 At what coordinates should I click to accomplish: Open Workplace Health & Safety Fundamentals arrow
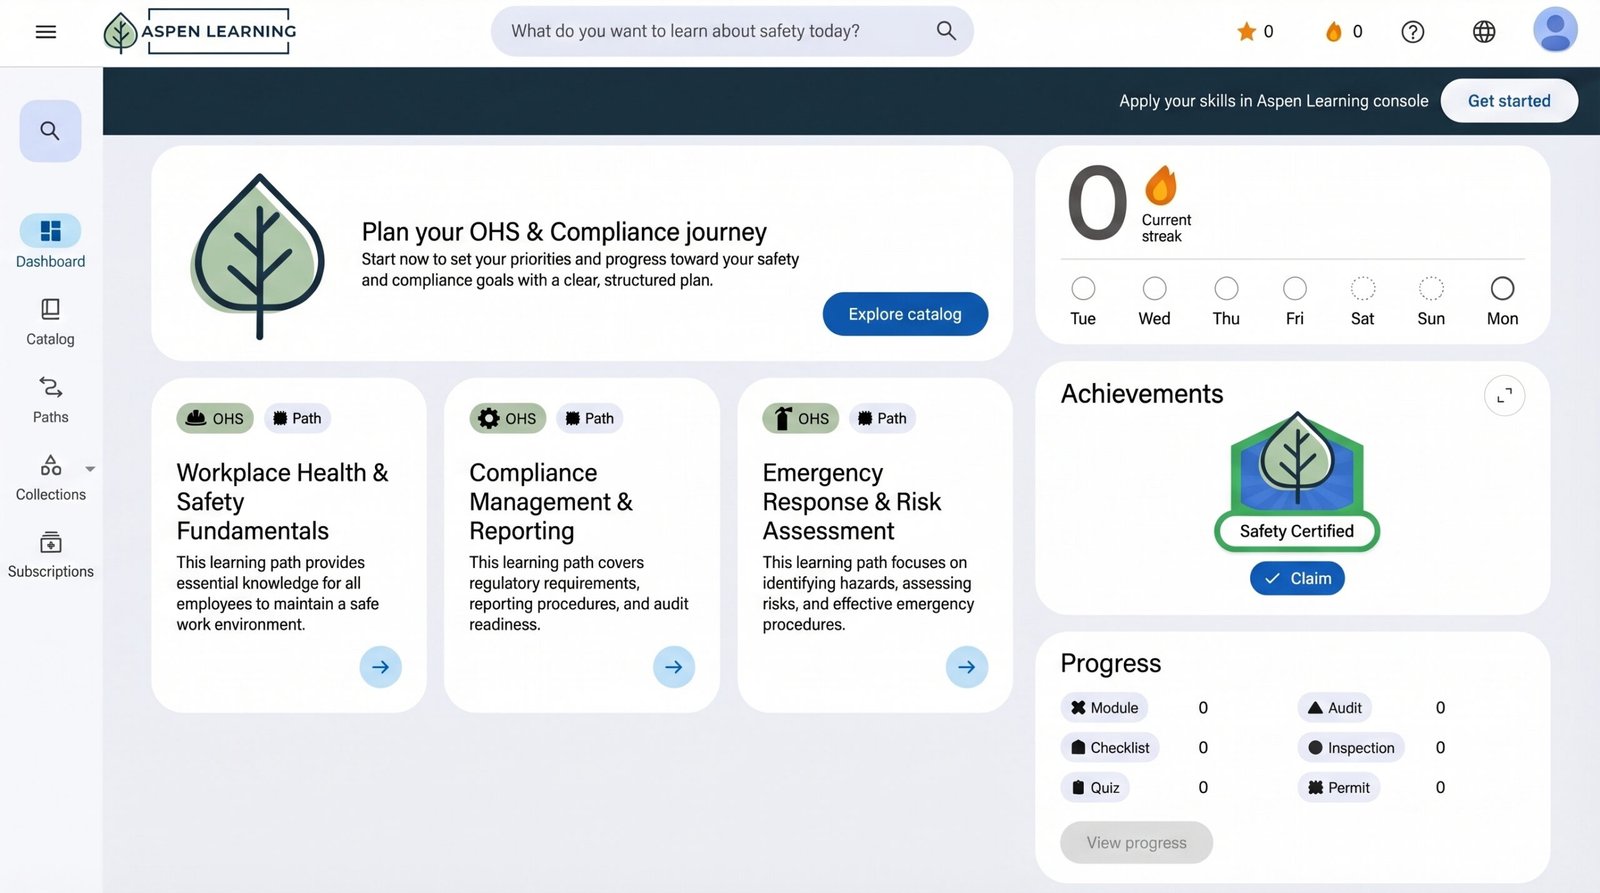pos(380,667)
